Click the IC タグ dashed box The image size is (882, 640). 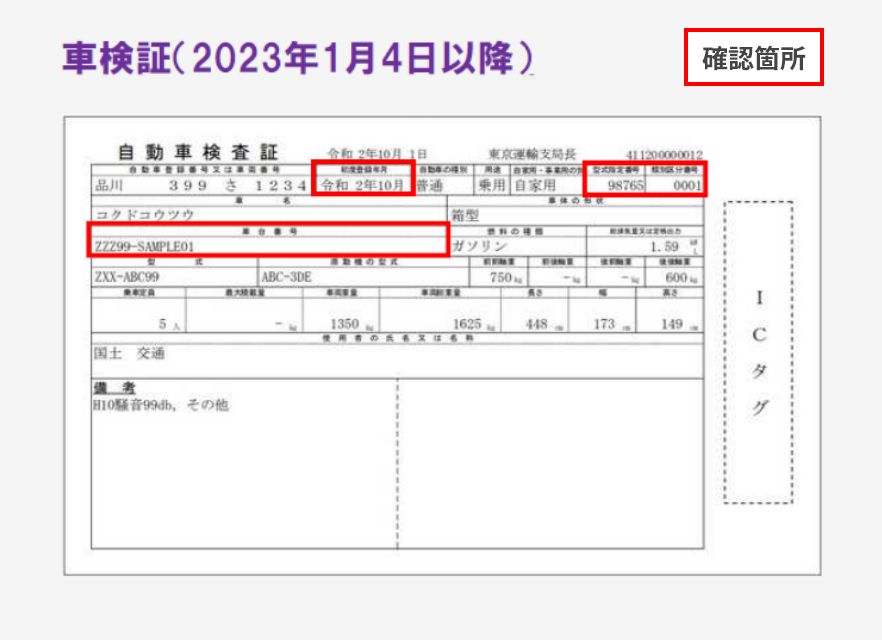click(x=758, y=353)
